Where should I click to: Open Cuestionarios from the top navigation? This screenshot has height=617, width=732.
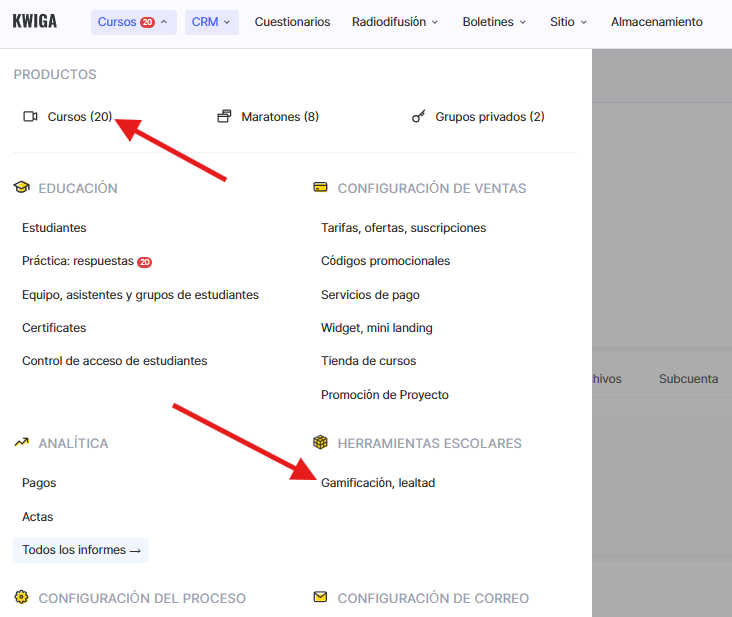pos(292,22)
